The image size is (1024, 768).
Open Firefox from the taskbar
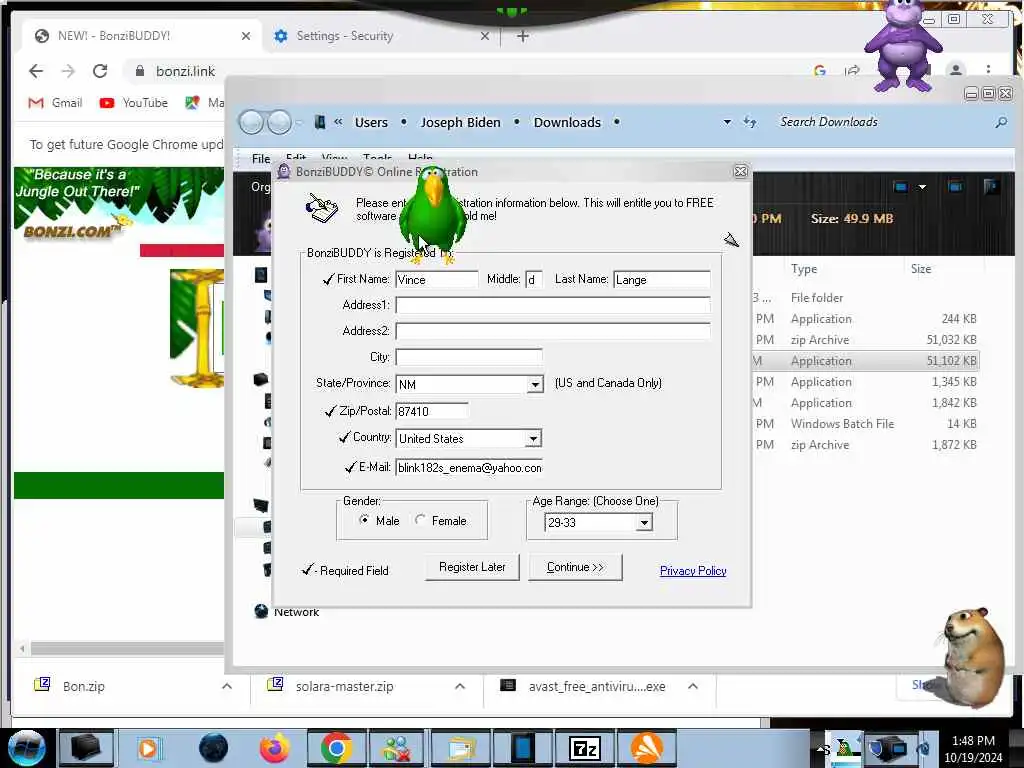pos(274,748)
